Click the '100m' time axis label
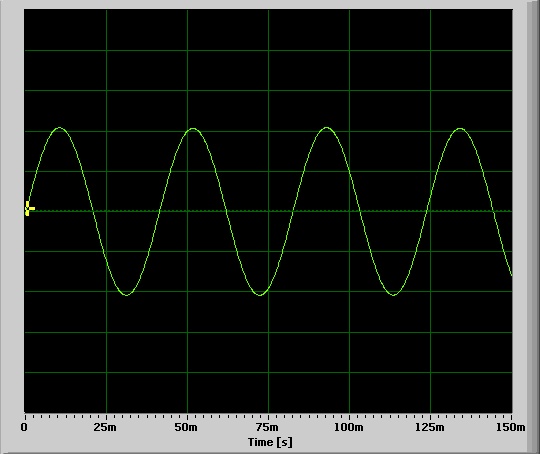This screenshot has width=540, height=454. coord(349,427)
